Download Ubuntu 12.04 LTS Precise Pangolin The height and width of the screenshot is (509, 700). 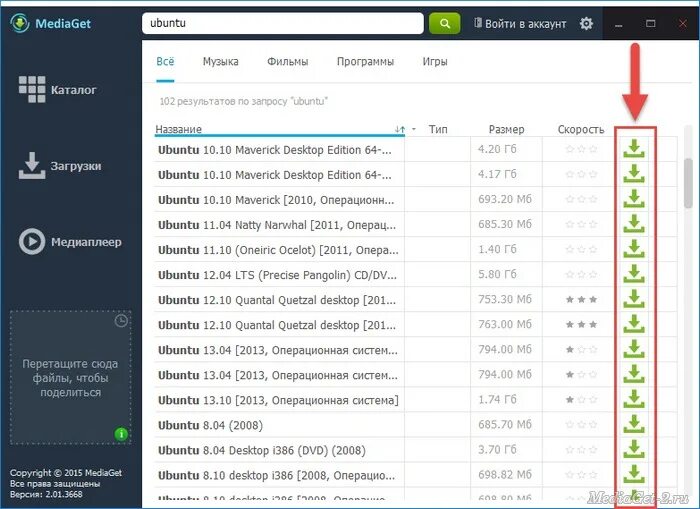coord(634,274)
